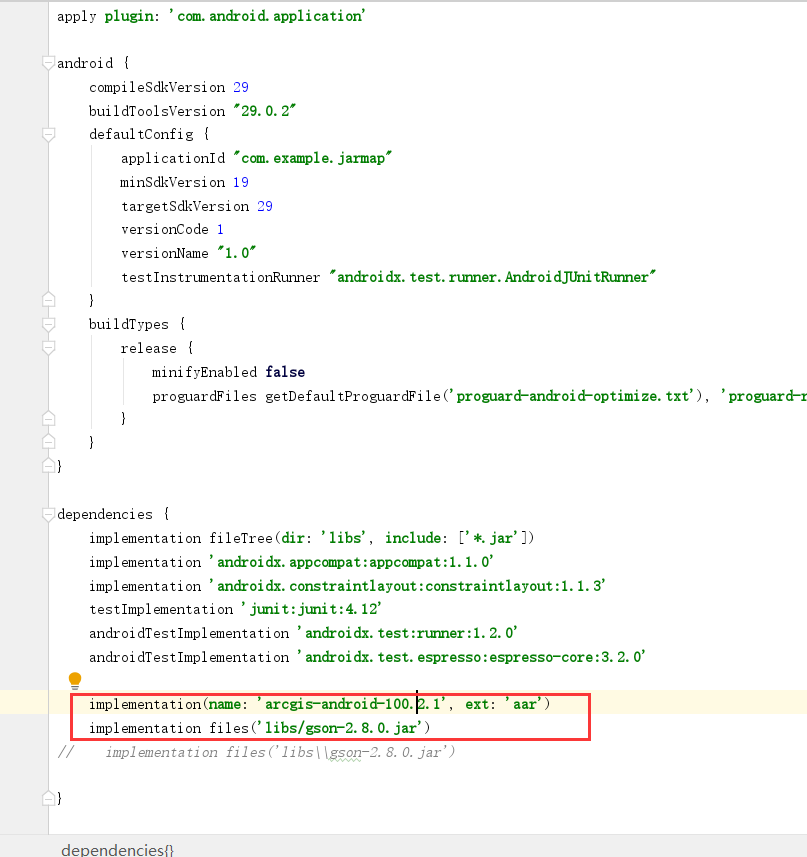Image resolution: width=807 pixels, height=857 pixels.
Task: Click fold end marker of defaultConfig block
Action: point(49,300)
